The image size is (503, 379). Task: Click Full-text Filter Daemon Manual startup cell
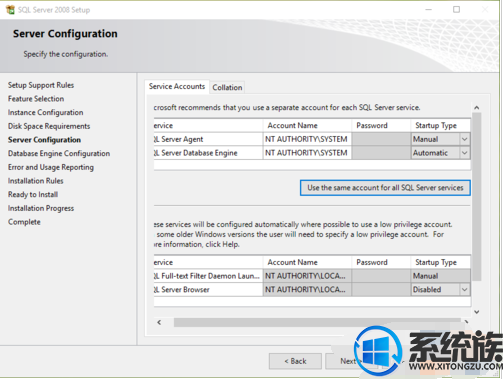click(x=441, y=276)
